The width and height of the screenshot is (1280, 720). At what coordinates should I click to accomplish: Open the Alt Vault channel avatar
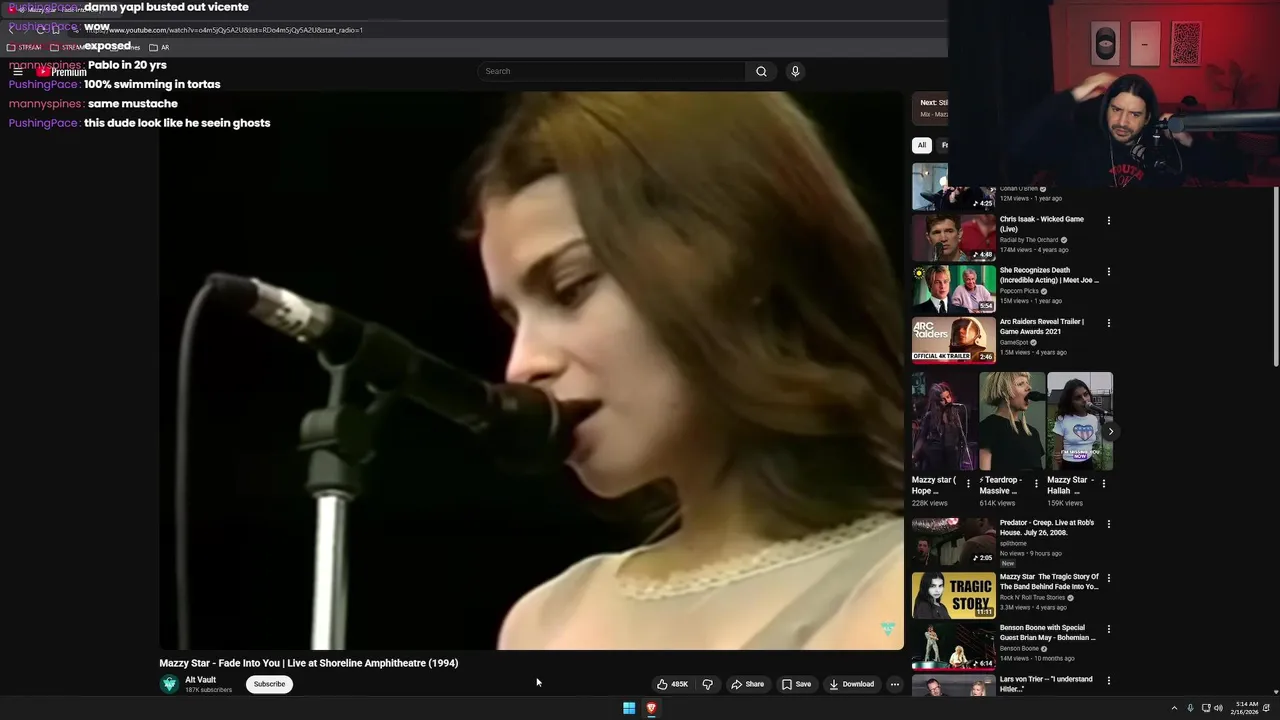point(169,684)
